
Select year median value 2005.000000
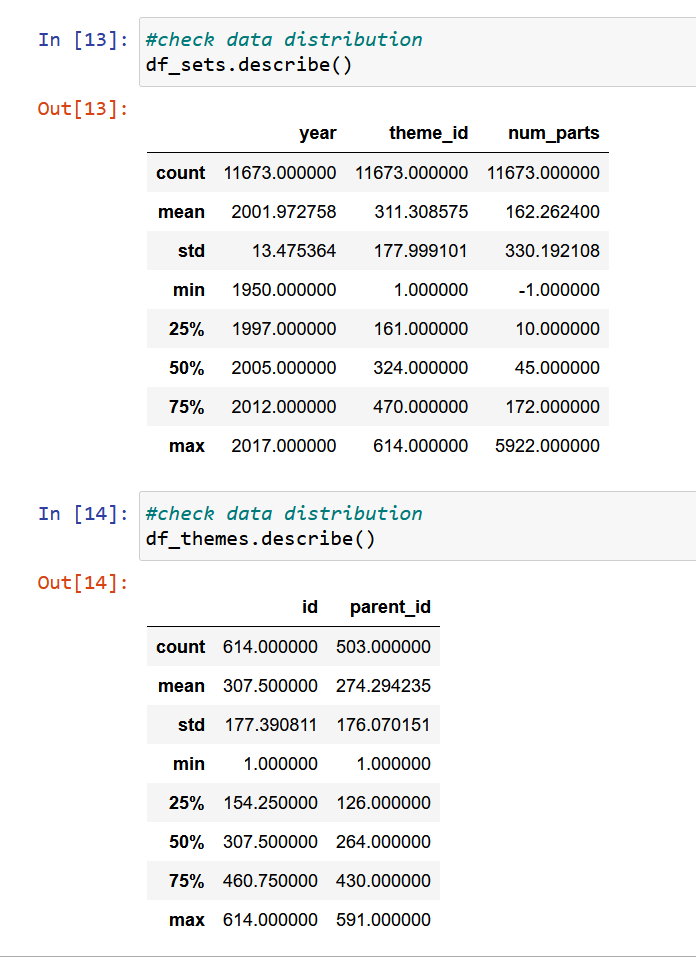(284, 368)
